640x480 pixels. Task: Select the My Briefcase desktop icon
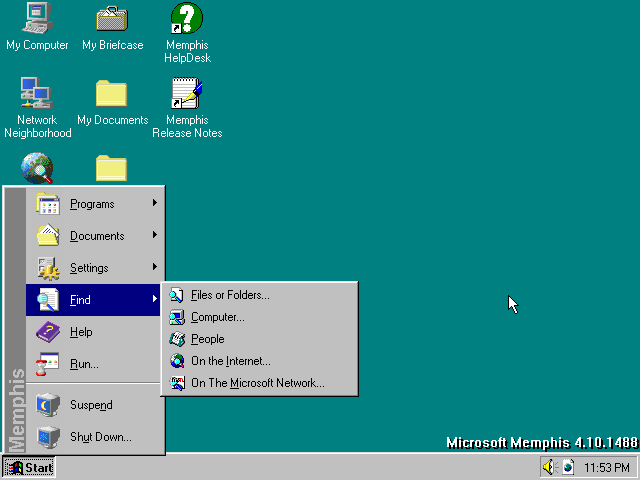[x=112, y=18]
